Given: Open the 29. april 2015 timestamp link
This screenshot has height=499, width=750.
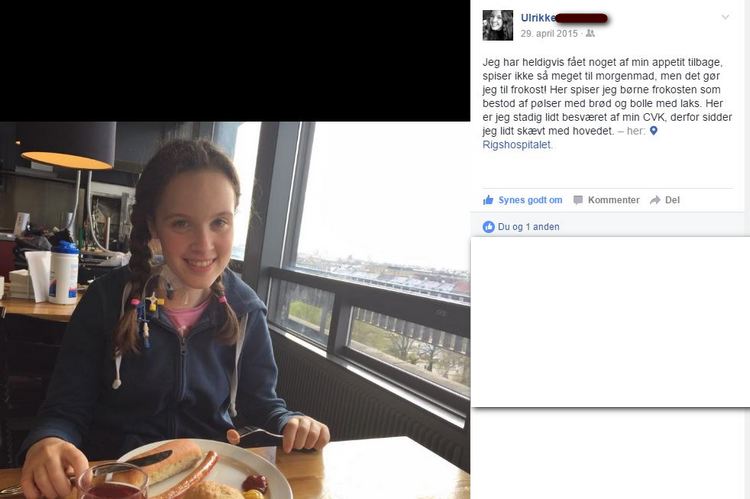Looking at the screenshot, I should [x=549, y=33].
